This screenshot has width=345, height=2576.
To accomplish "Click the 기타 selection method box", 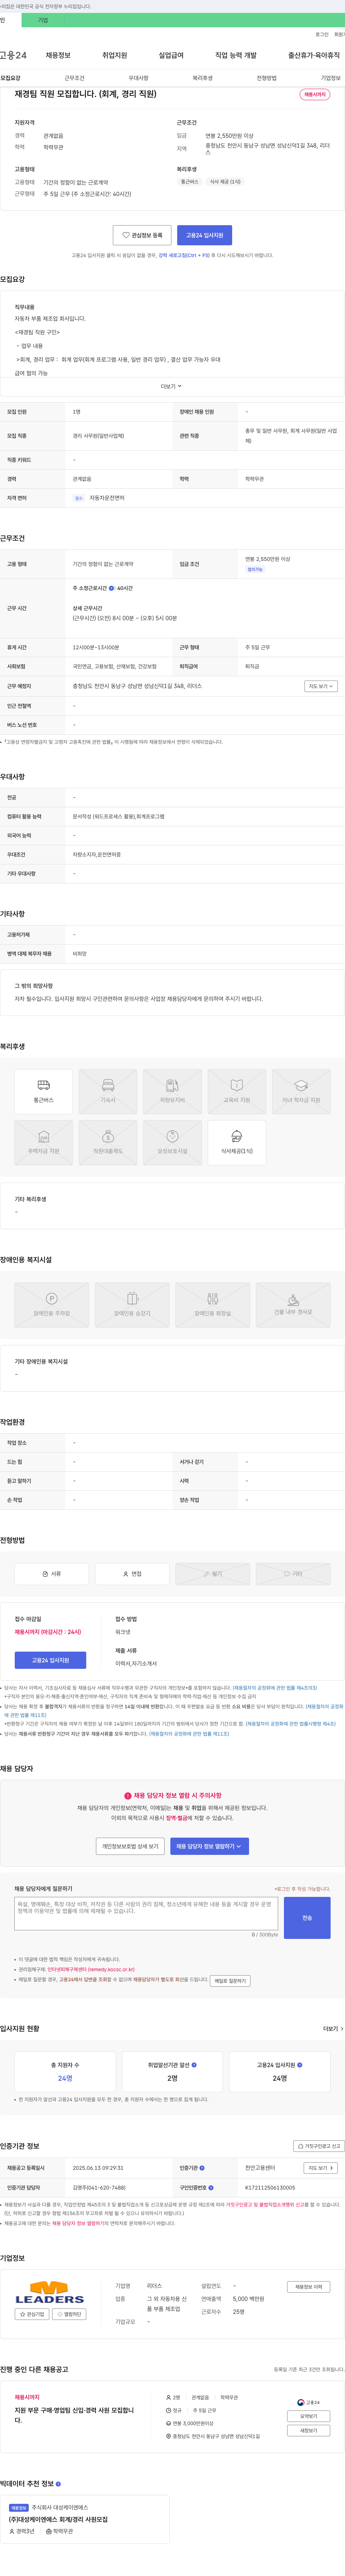I will (293, 1574).
